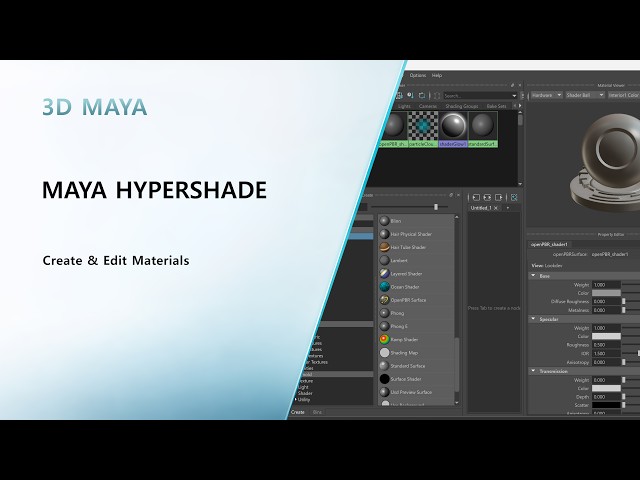The image size is (640, 480).
Task: Create a Shading Map node
Action: [x=416, y=353]
